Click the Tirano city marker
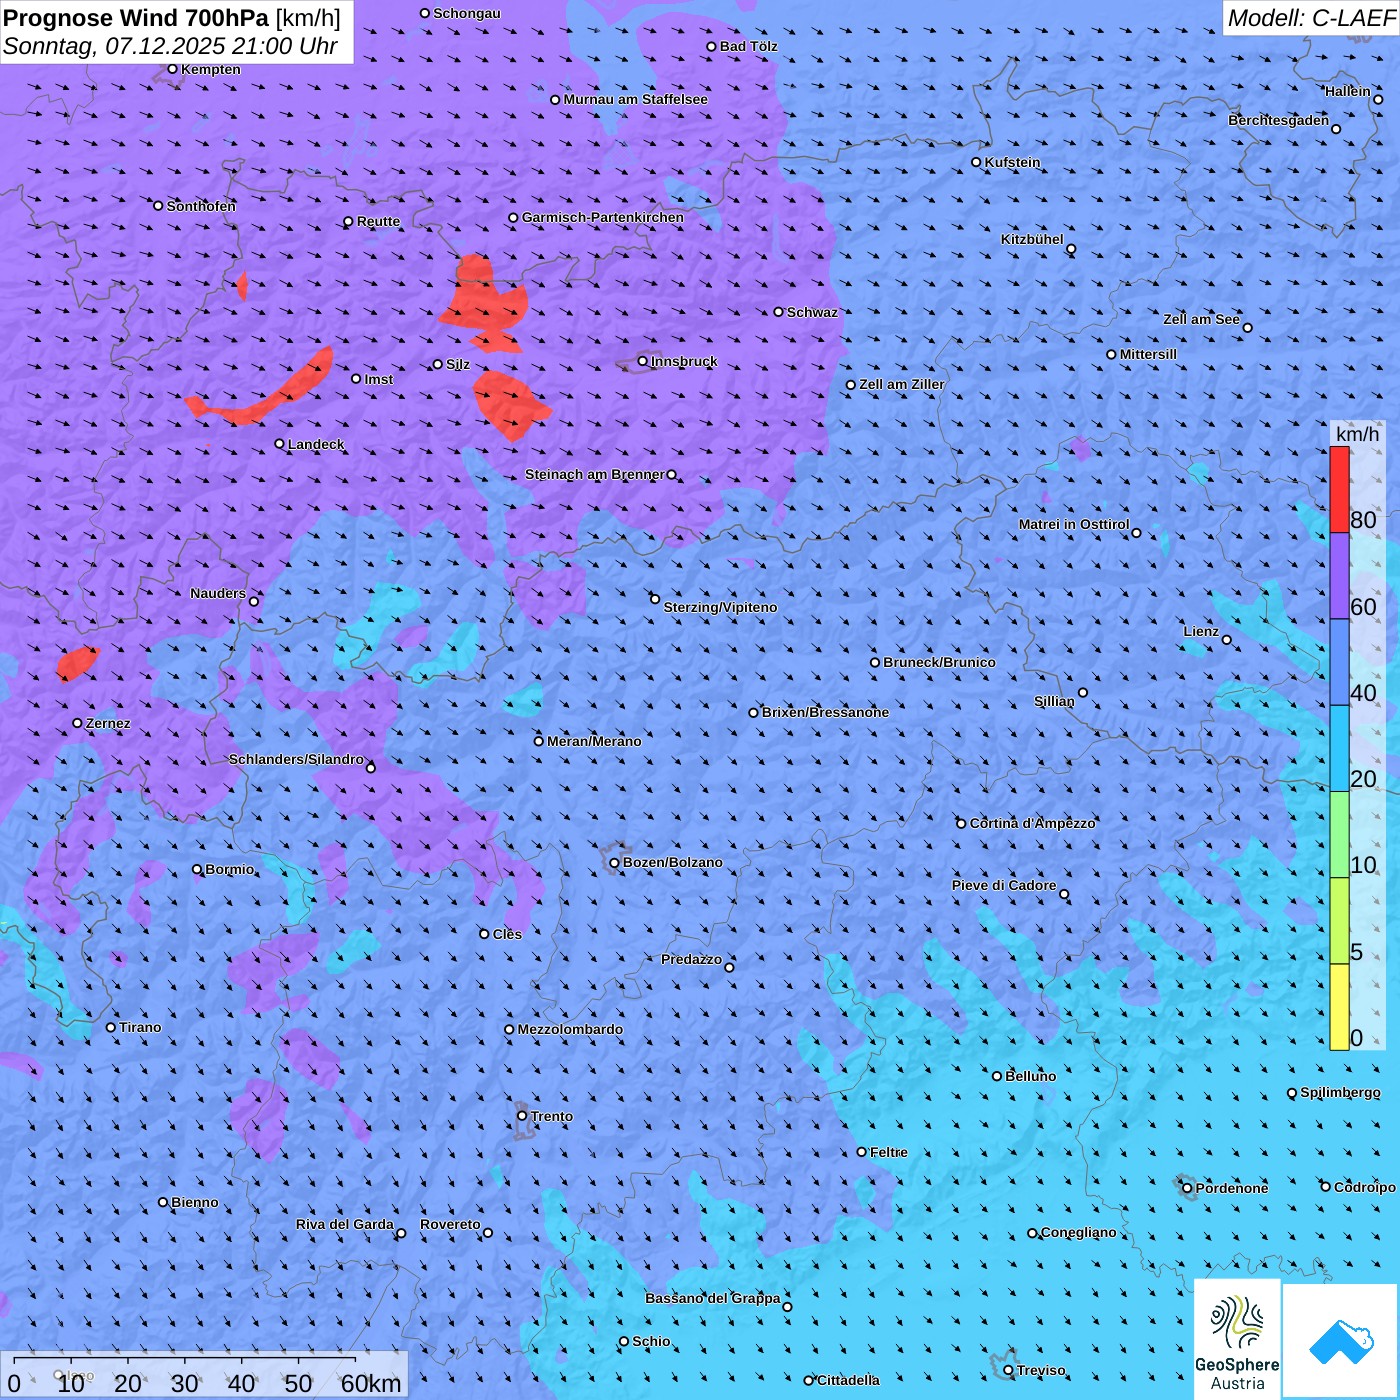 [x=111, y=1027]
